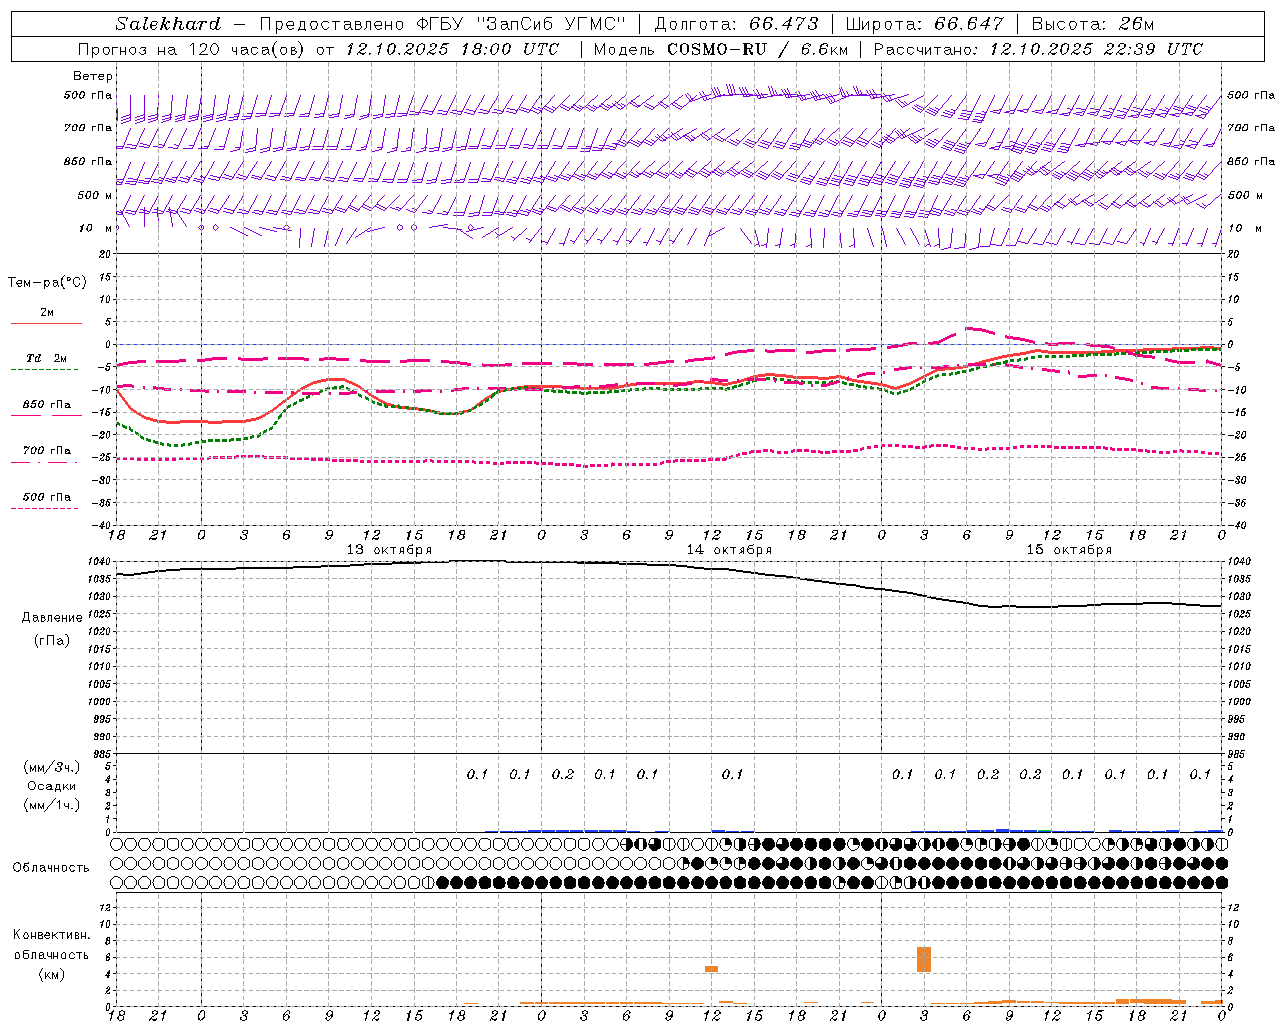
Task: Click the (мм/3ч.) precipitation unit label
Action: point(52,767)
